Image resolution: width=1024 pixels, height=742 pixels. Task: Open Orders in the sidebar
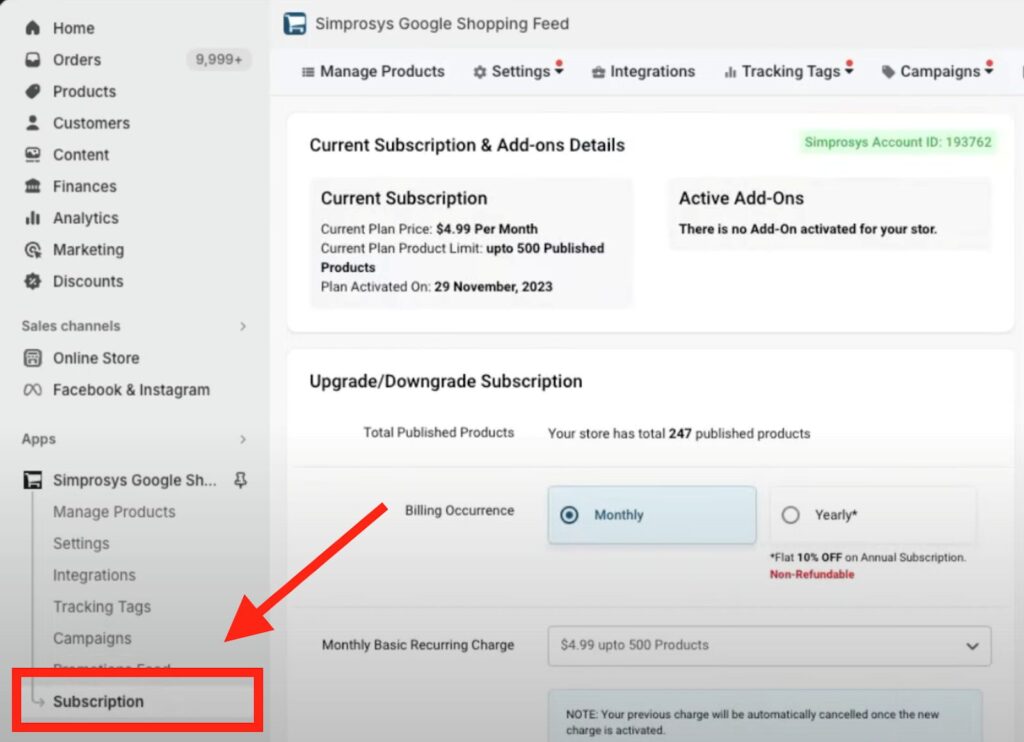77,59
